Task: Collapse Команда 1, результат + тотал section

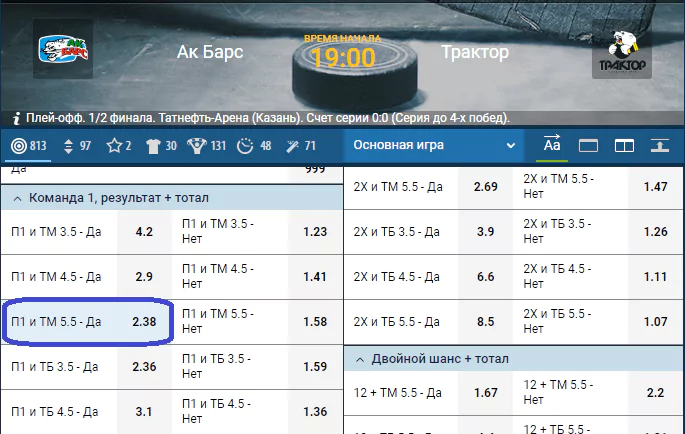Action: pyautogui.click(x=172, y=198)
